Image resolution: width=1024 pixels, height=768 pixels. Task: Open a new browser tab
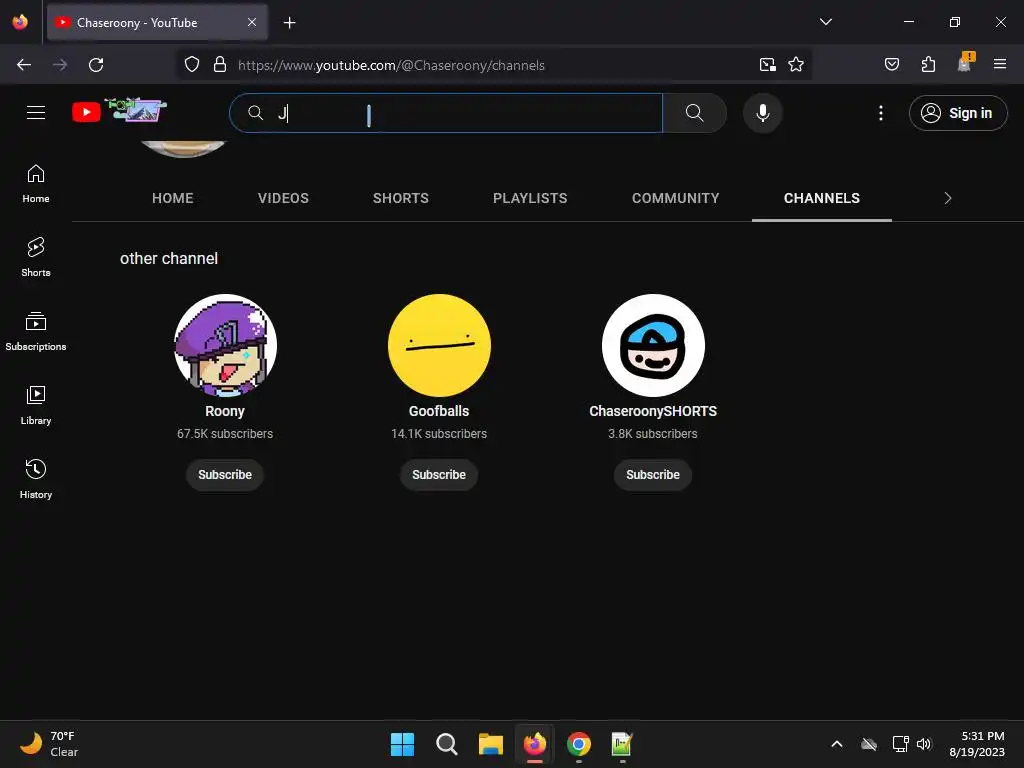pyautogui.click(x=289, y=23)
